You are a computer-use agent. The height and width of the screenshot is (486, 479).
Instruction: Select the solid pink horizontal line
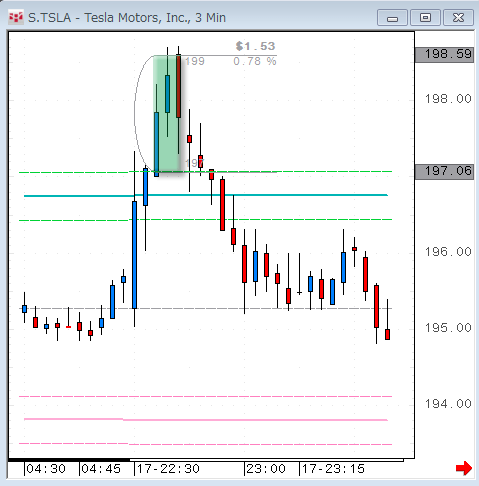[206, 419]
